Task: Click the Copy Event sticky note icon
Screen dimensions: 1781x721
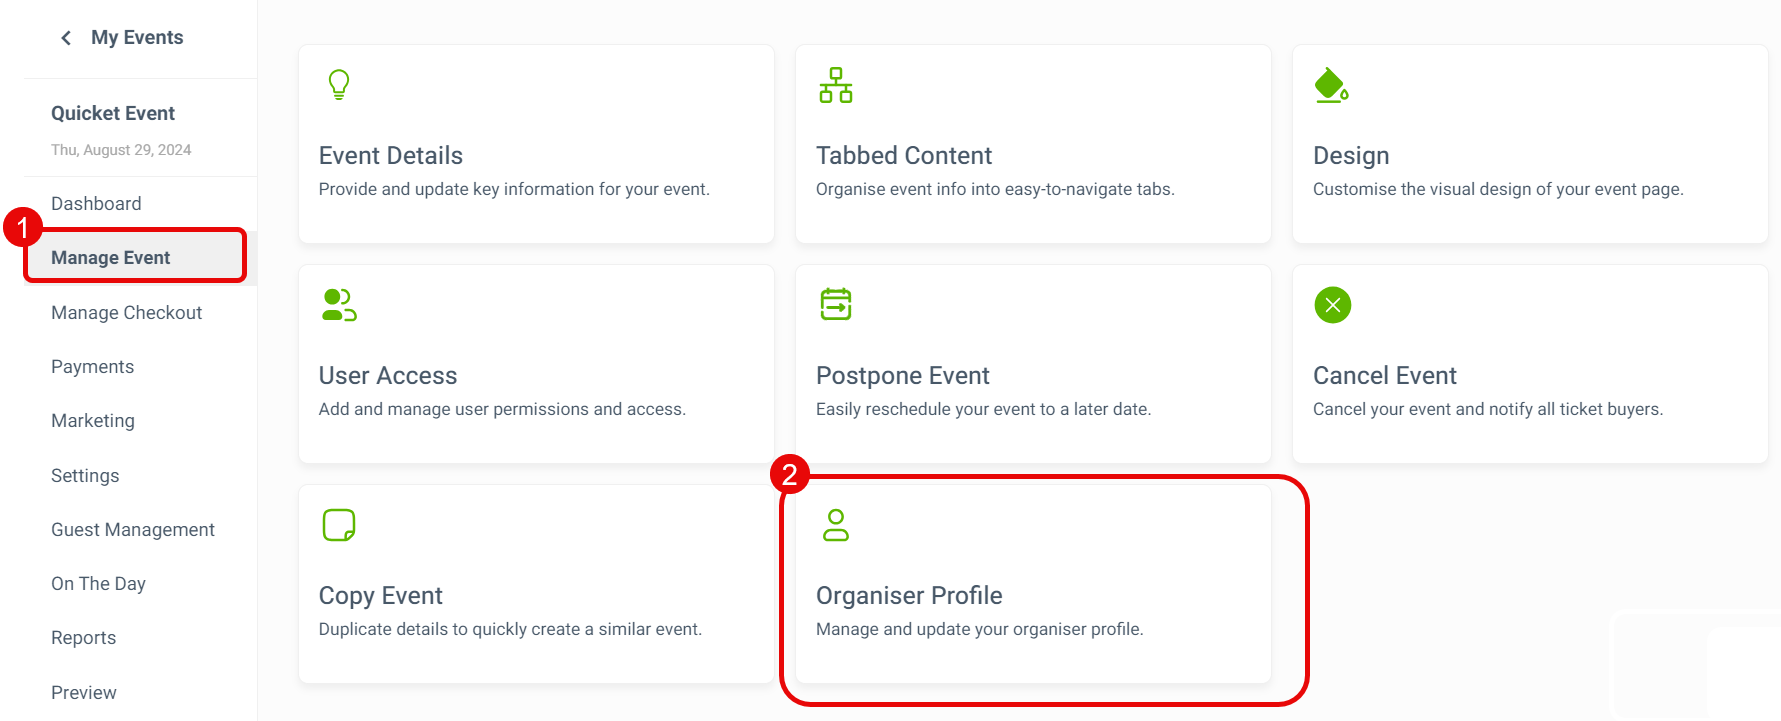Action: coord(339,525)
